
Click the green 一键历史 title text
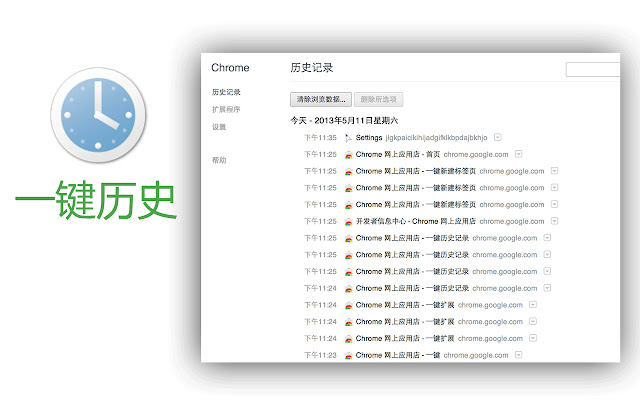(96, 200)
